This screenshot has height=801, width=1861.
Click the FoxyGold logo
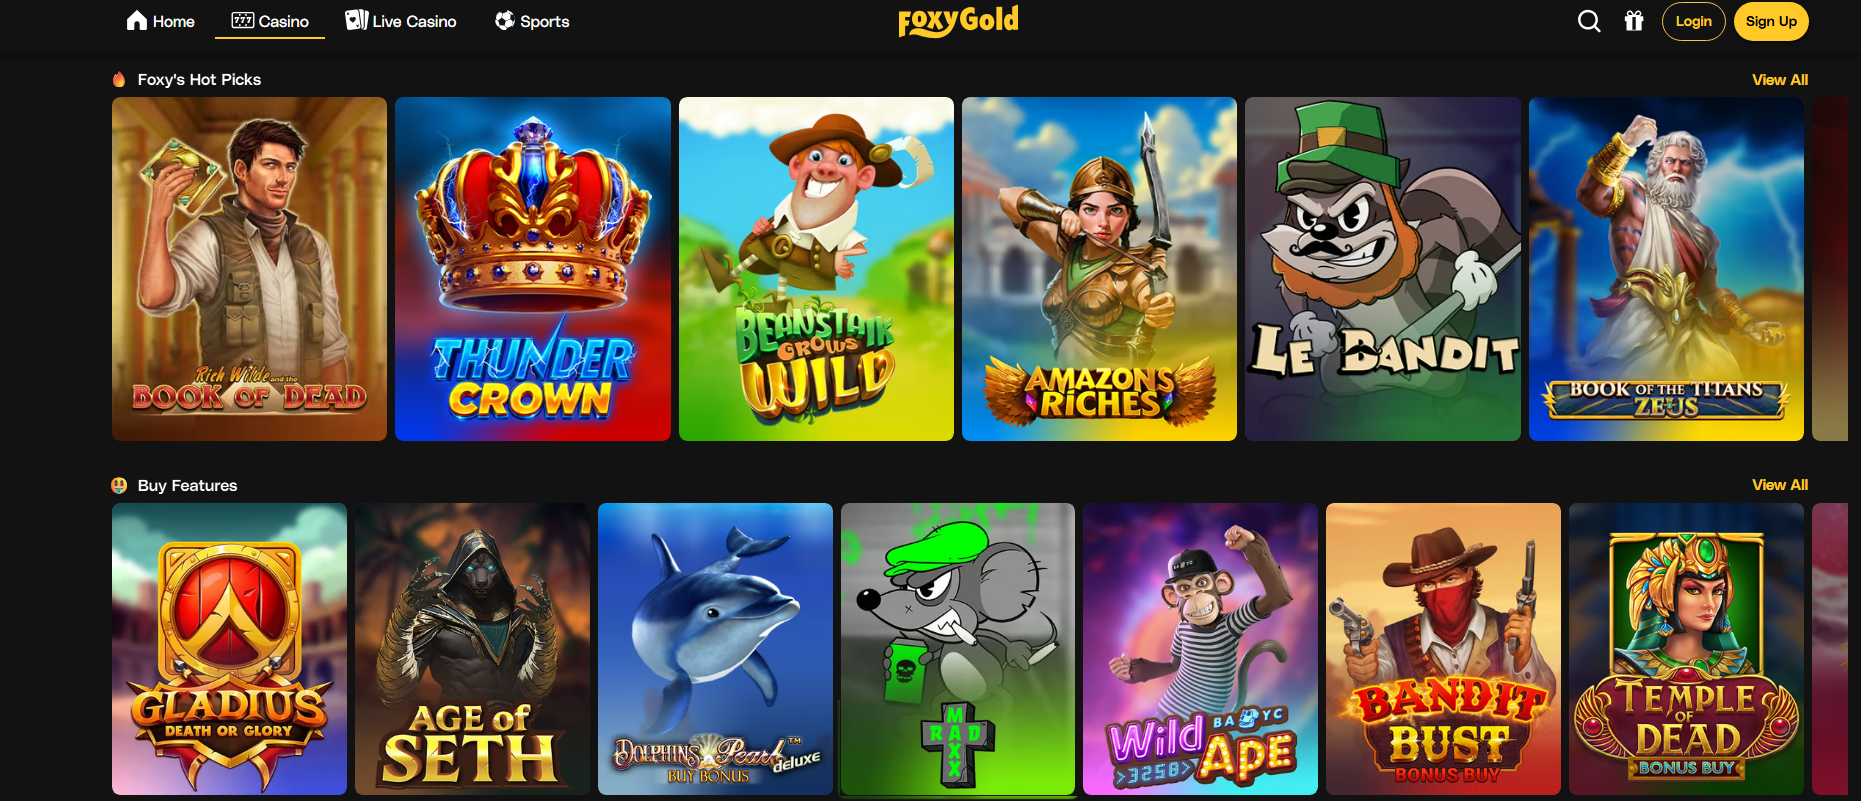[958, 21]
